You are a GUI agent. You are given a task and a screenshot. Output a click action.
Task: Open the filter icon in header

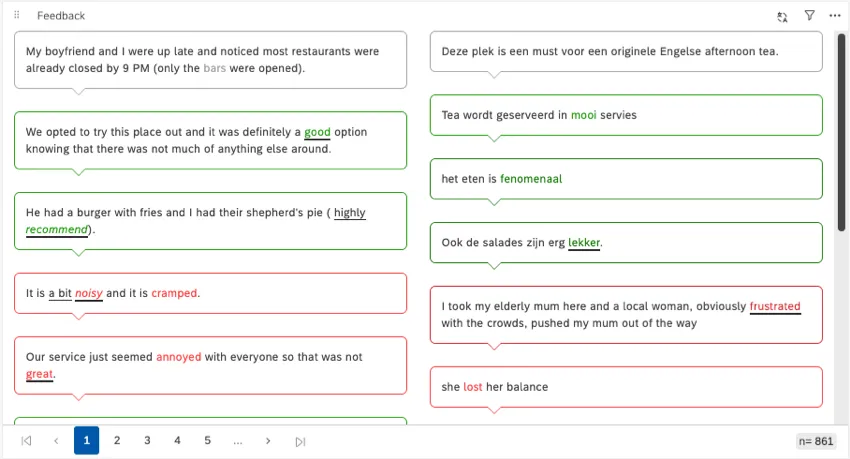(809, 16)
